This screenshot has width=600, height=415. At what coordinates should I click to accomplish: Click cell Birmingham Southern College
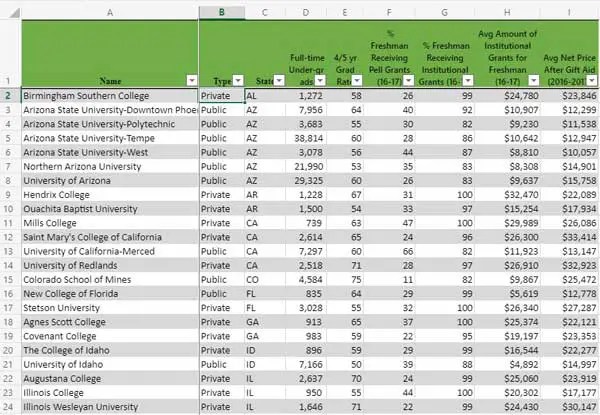click(x=110, y=96)
